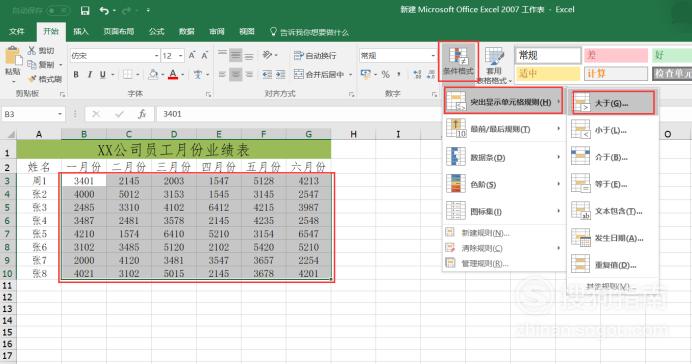The width and height of the screenshot is (692, 364).
Task: Choose Duplicate Values rule
Action: pyautogui.click(x=613, y=265)
